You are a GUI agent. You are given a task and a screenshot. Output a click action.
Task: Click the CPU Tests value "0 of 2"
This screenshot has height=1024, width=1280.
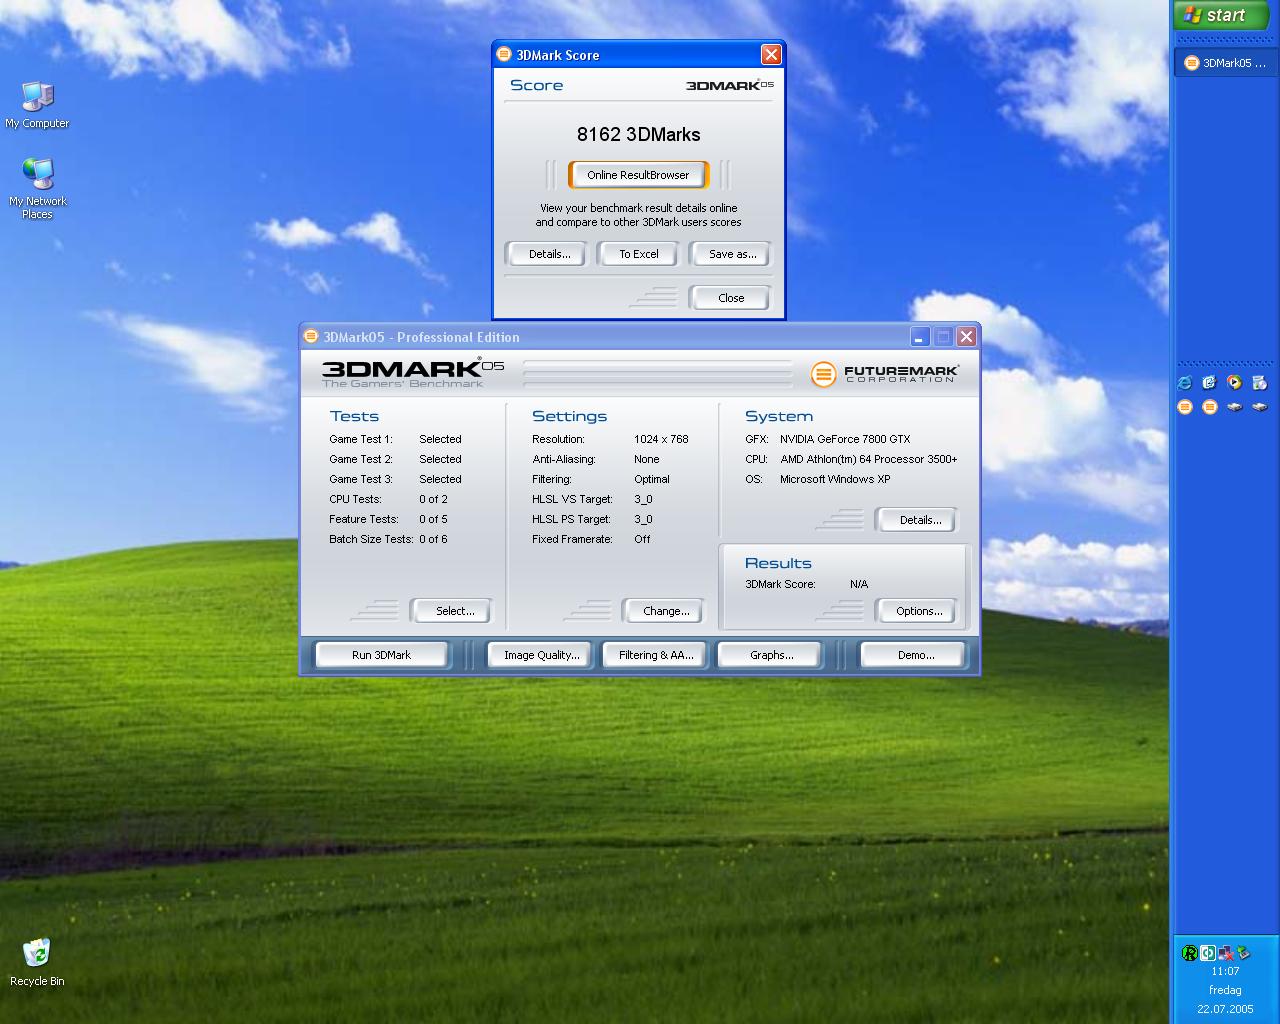433,499
